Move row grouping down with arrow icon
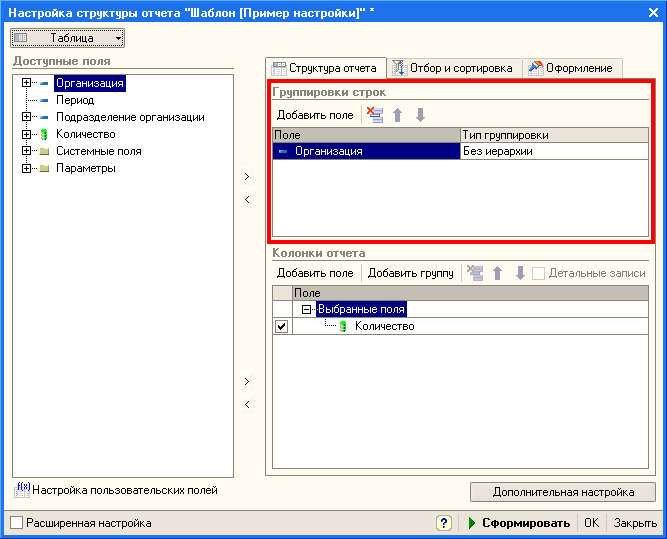The height and width of the screenshot is (539, 667). (420, 115)
